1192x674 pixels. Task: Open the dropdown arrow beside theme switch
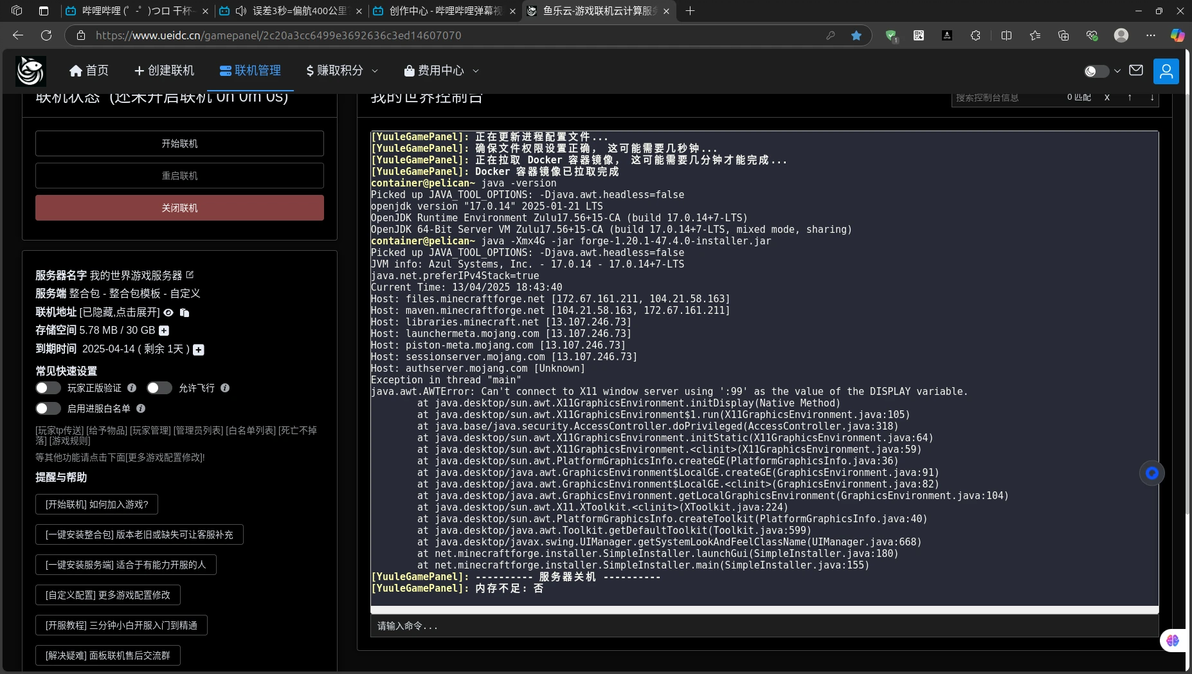(x=1117, y=71)
